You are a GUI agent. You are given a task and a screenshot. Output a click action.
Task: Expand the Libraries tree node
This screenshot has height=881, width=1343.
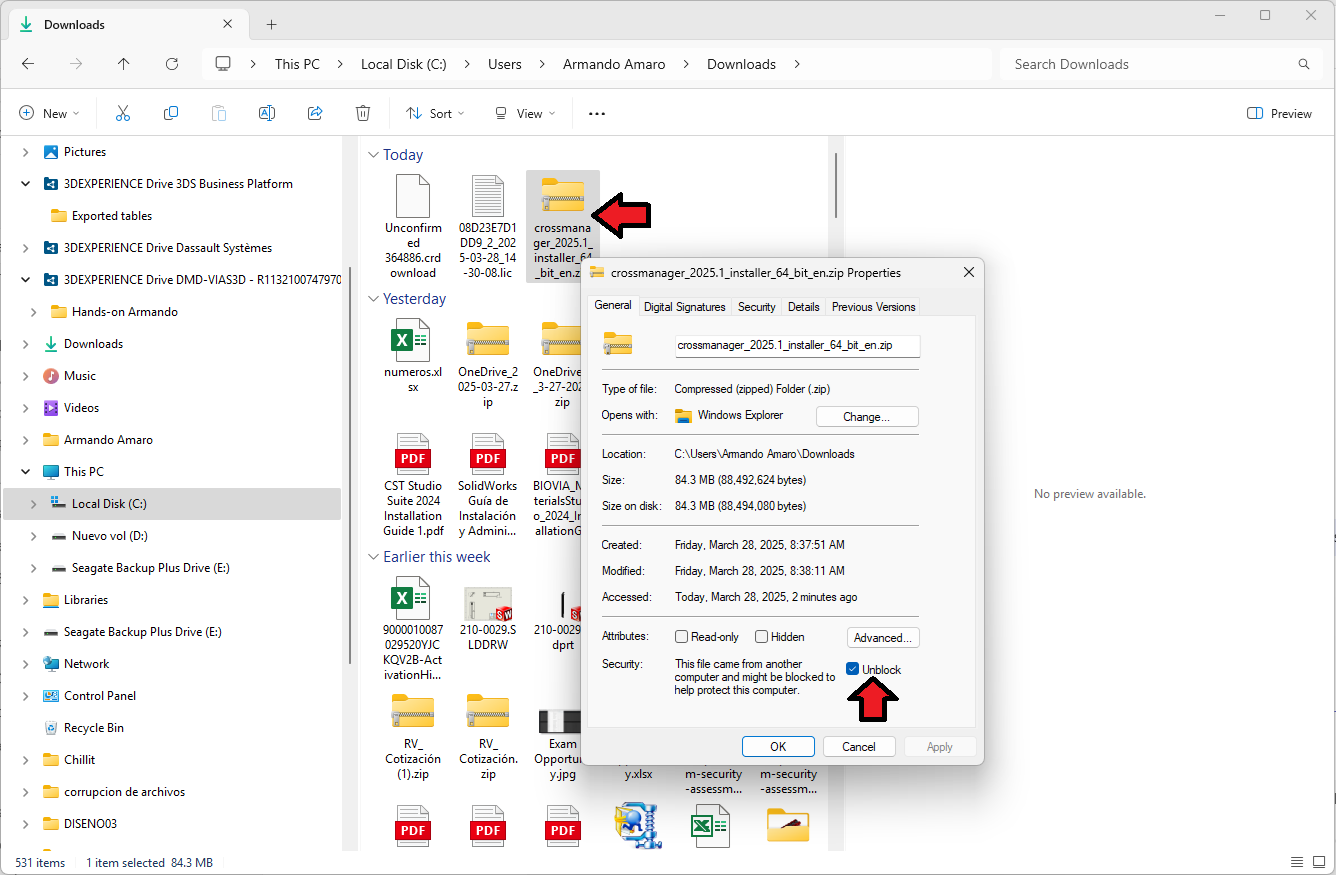pyautogui.click(x=26, y=600)
